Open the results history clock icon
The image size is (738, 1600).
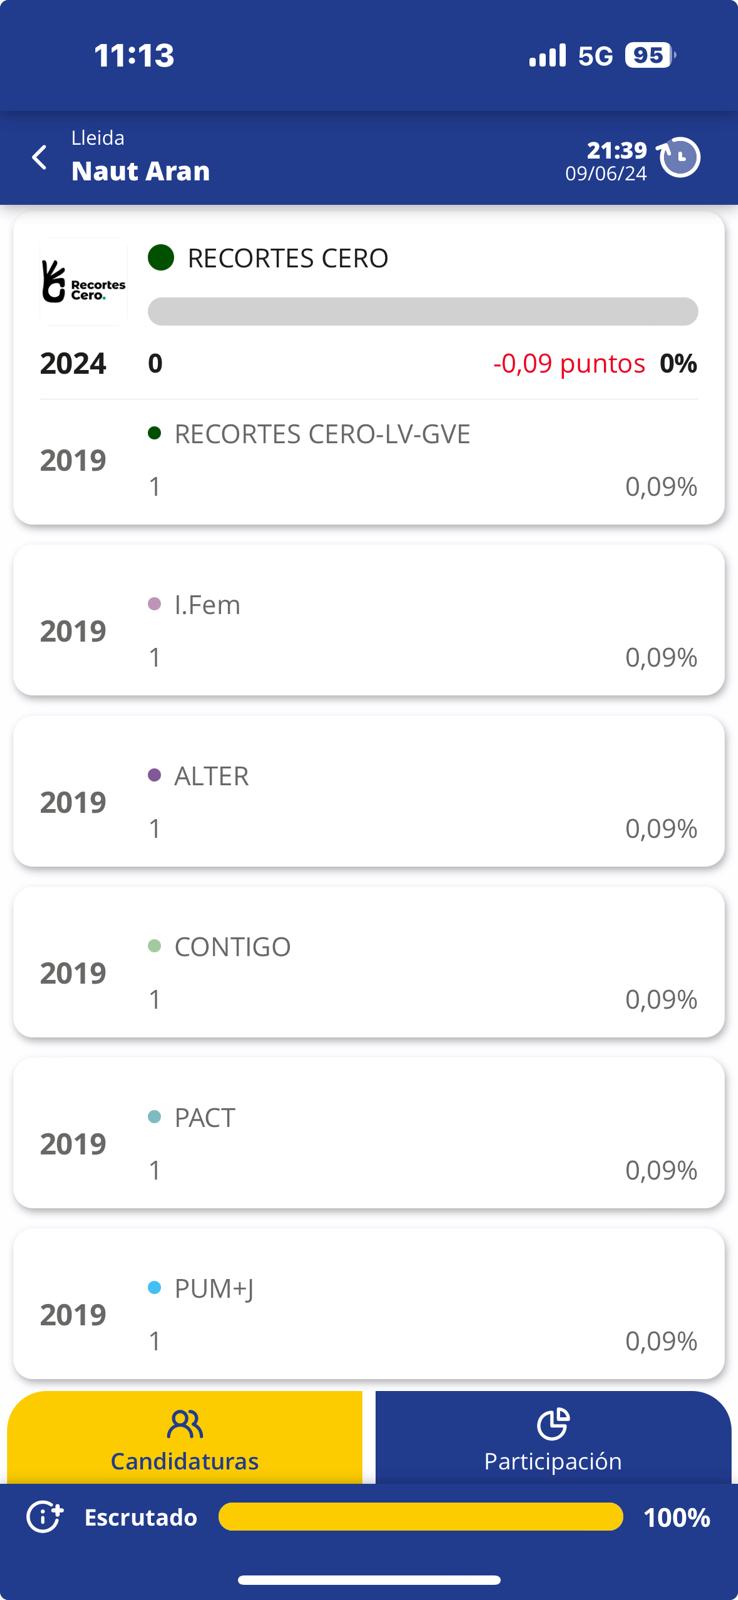pyautogui.click(x=680, y=157)
